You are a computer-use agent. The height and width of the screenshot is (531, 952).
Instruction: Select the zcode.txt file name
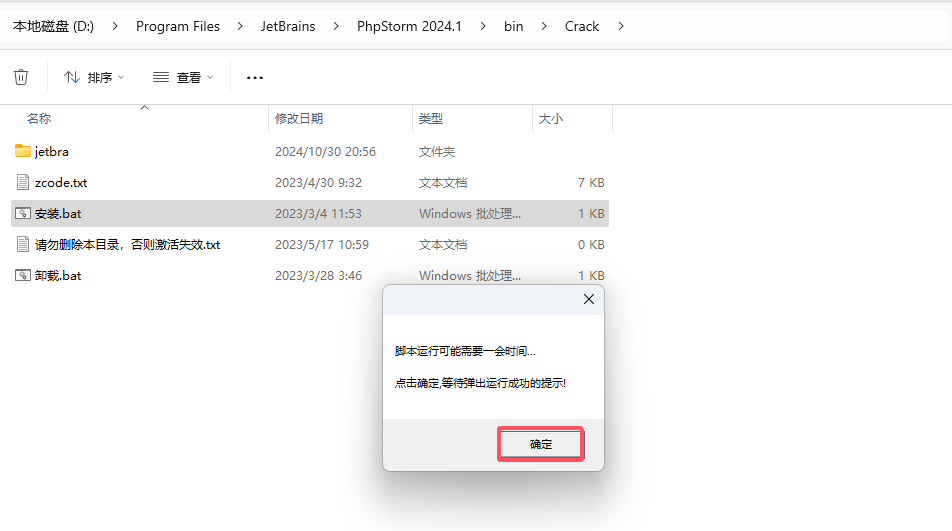click(x=61, y=183)
